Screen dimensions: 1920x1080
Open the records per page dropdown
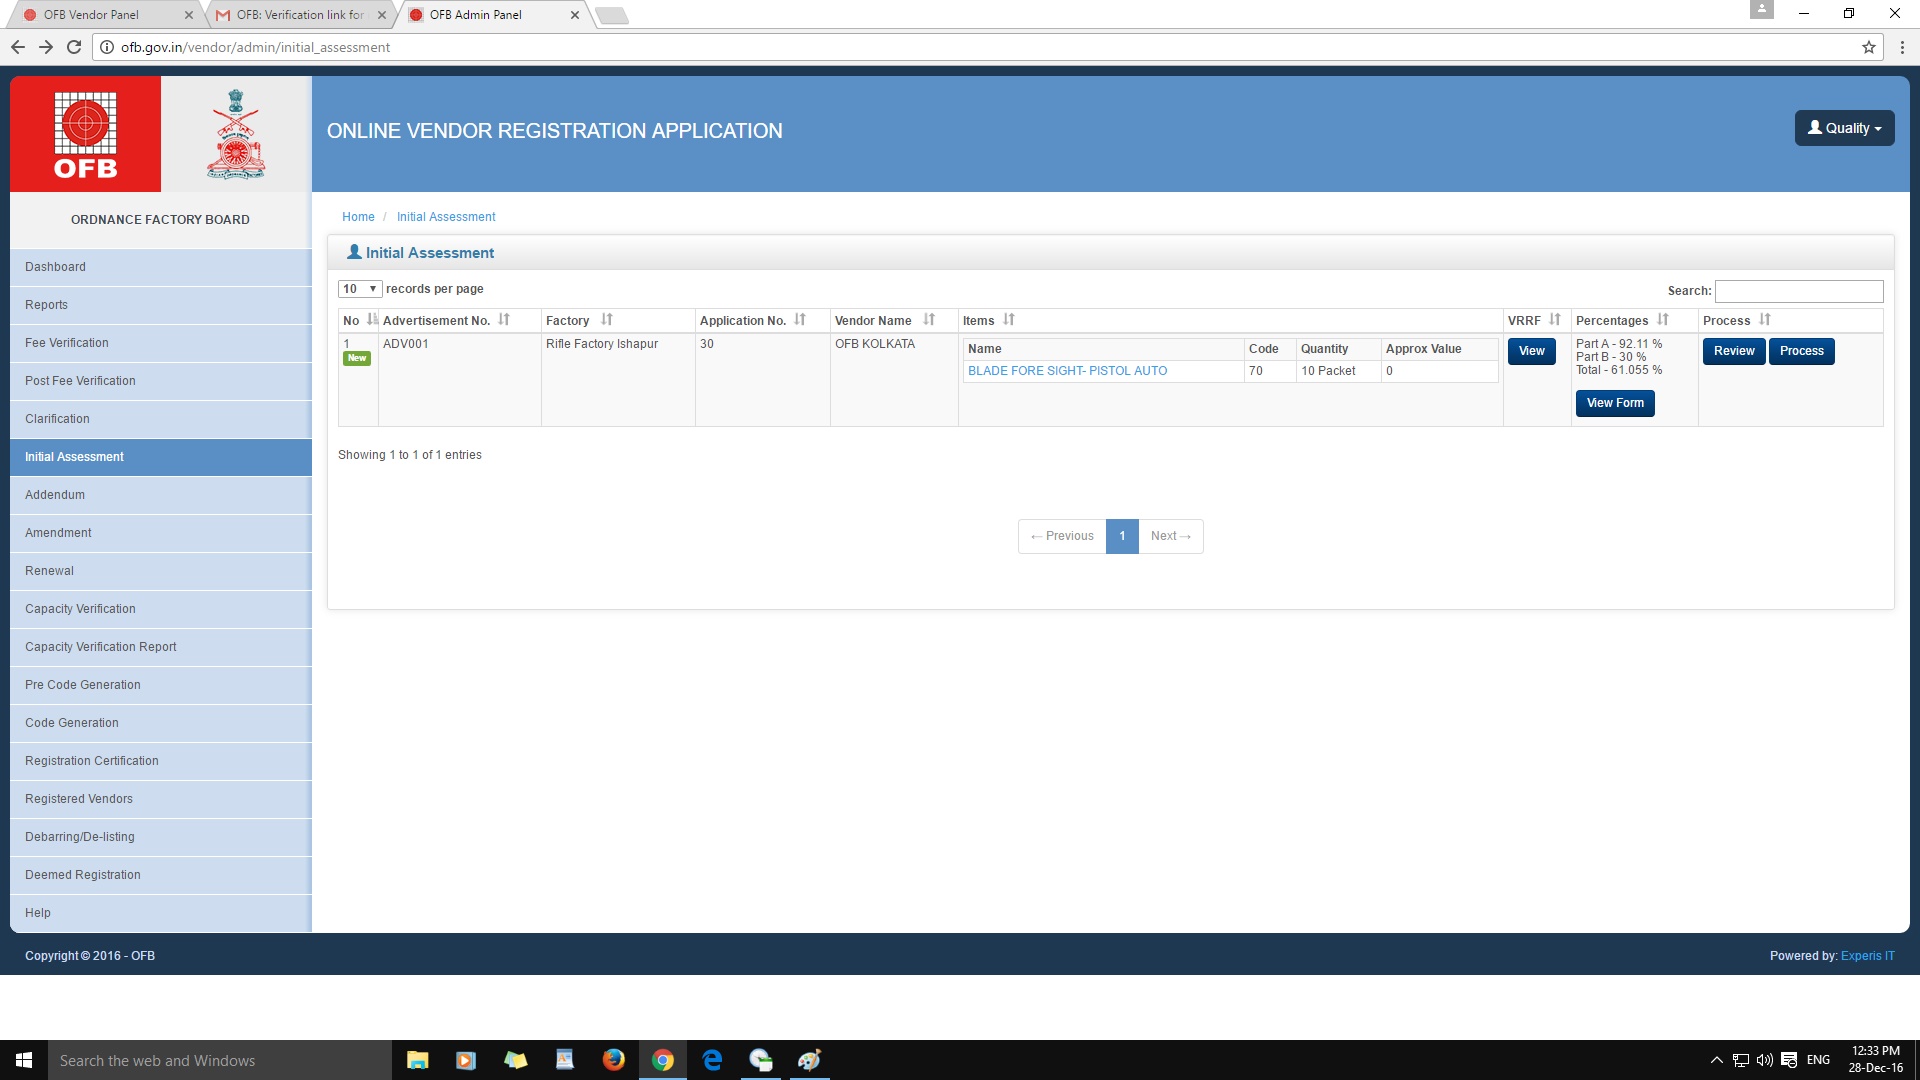click(359, 289)
